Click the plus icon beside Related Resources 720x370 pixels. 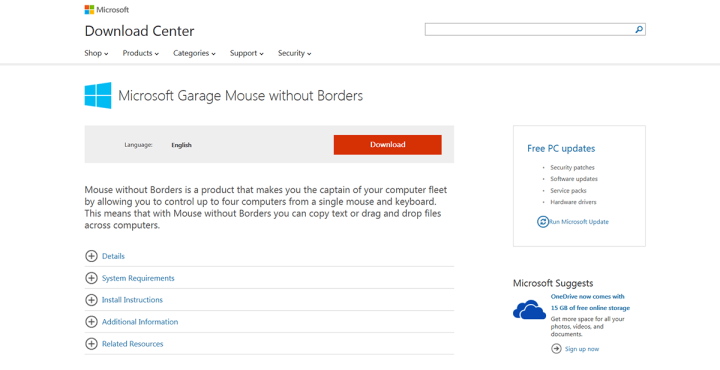tap(91, 343)
